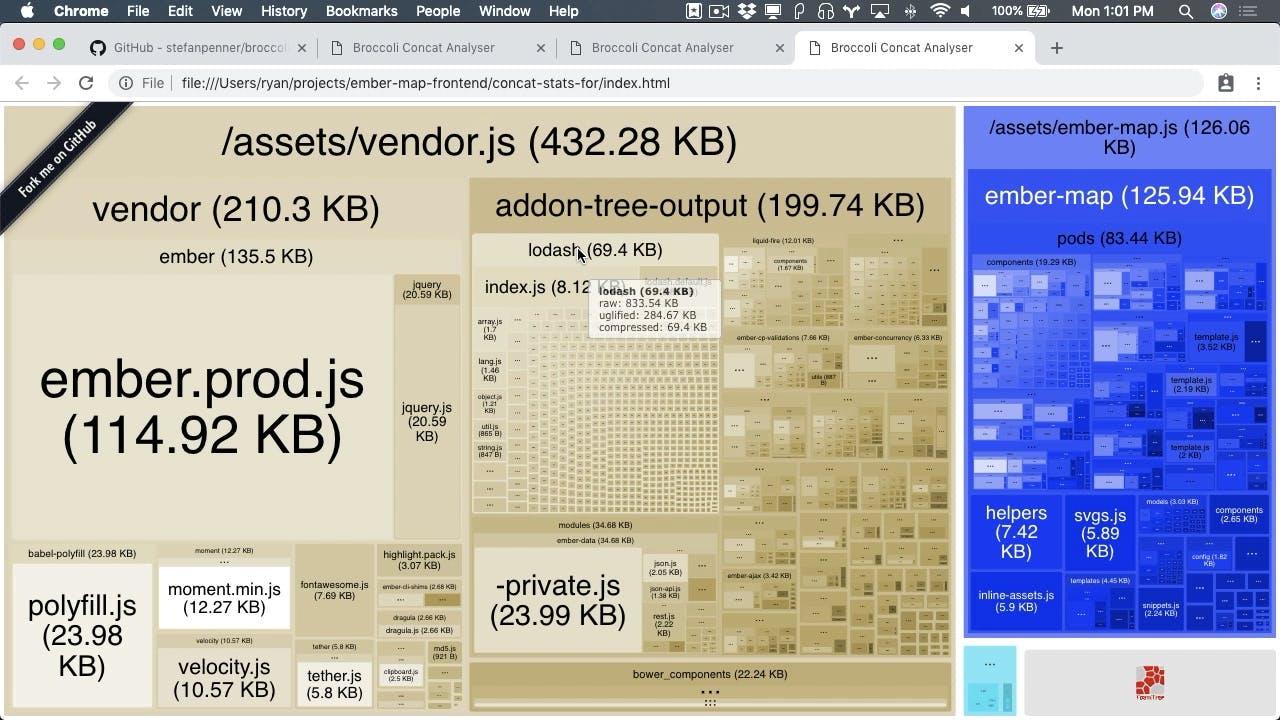Close the active Broccoli Concat Analyser tab
Viewport: 1280px width, 720px height.
point(1019,47)
